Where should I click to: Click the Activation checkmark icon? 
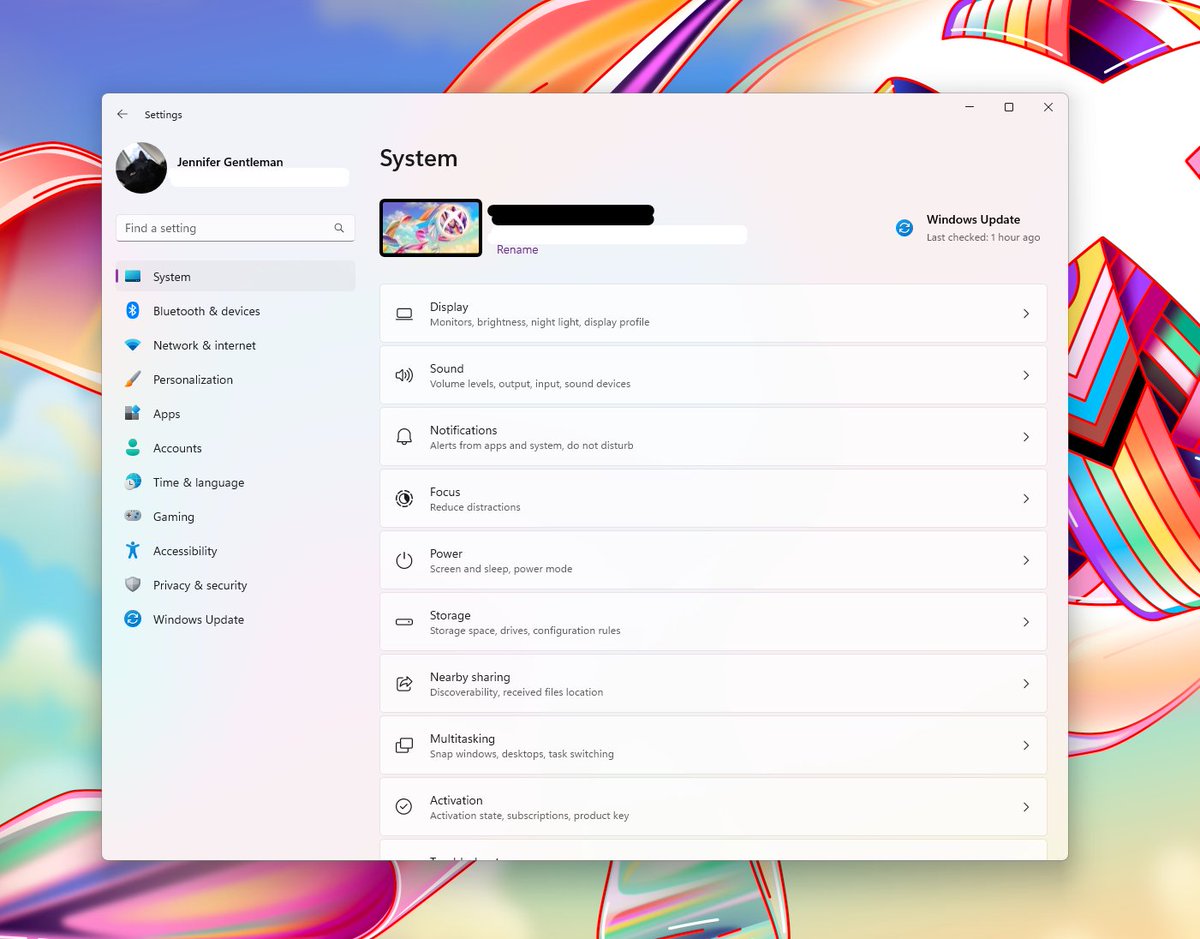point(404,807)
